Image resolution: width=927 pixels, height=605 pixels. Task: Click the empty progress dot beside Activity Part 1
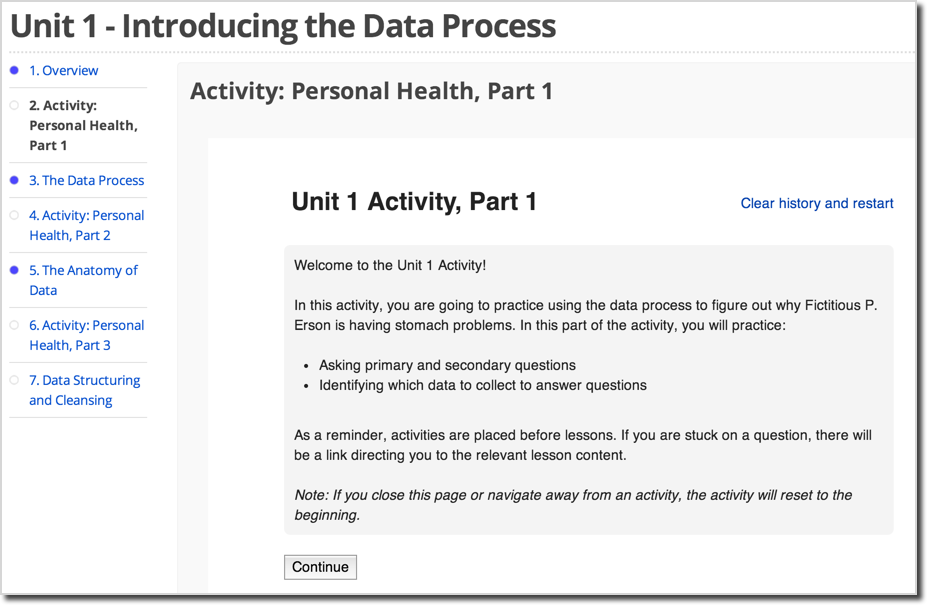coord(14,105)
